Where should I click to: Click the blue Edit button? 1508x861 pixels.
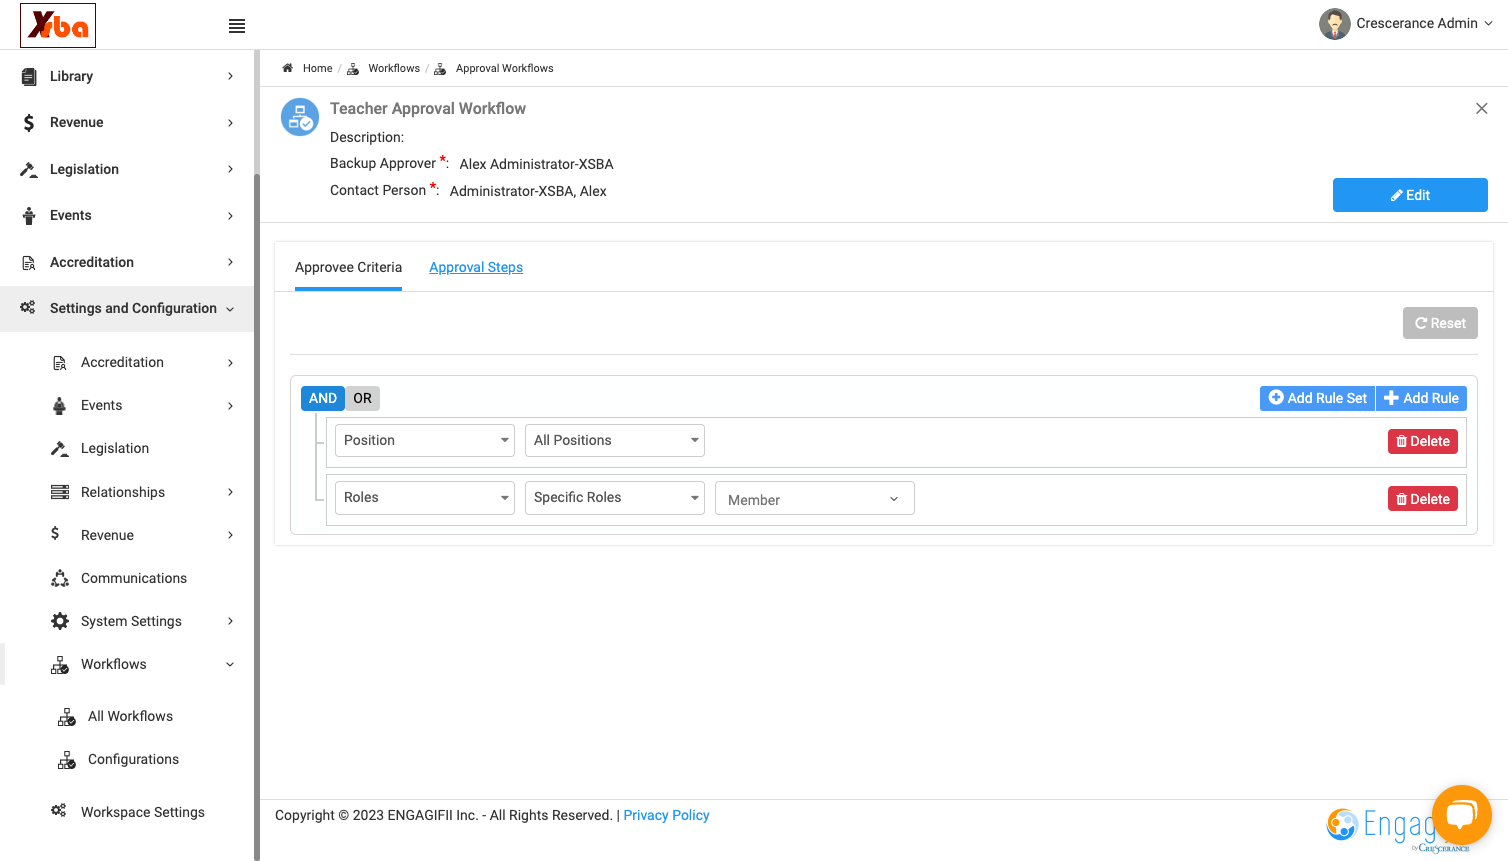click(x=1410, y=195)
